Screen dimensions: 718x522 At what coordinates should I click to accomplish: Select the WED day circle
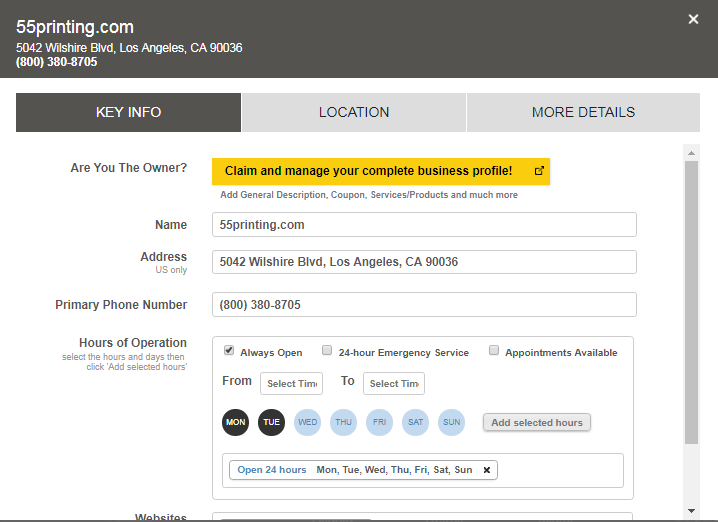click(308, 422)
